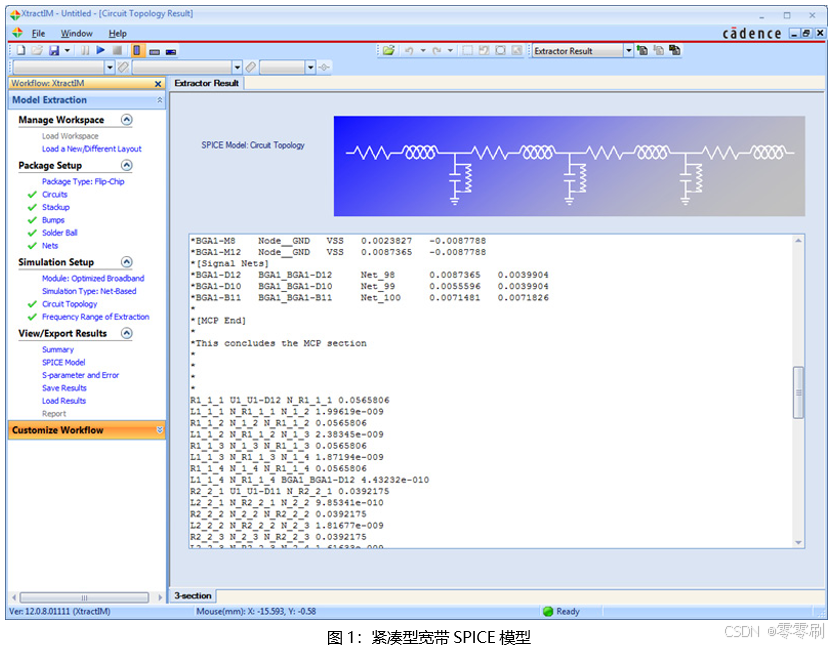The width and height of the screenshot is (836, 647).
Task: Click the new window icon with green arrow
Action: 642,50
